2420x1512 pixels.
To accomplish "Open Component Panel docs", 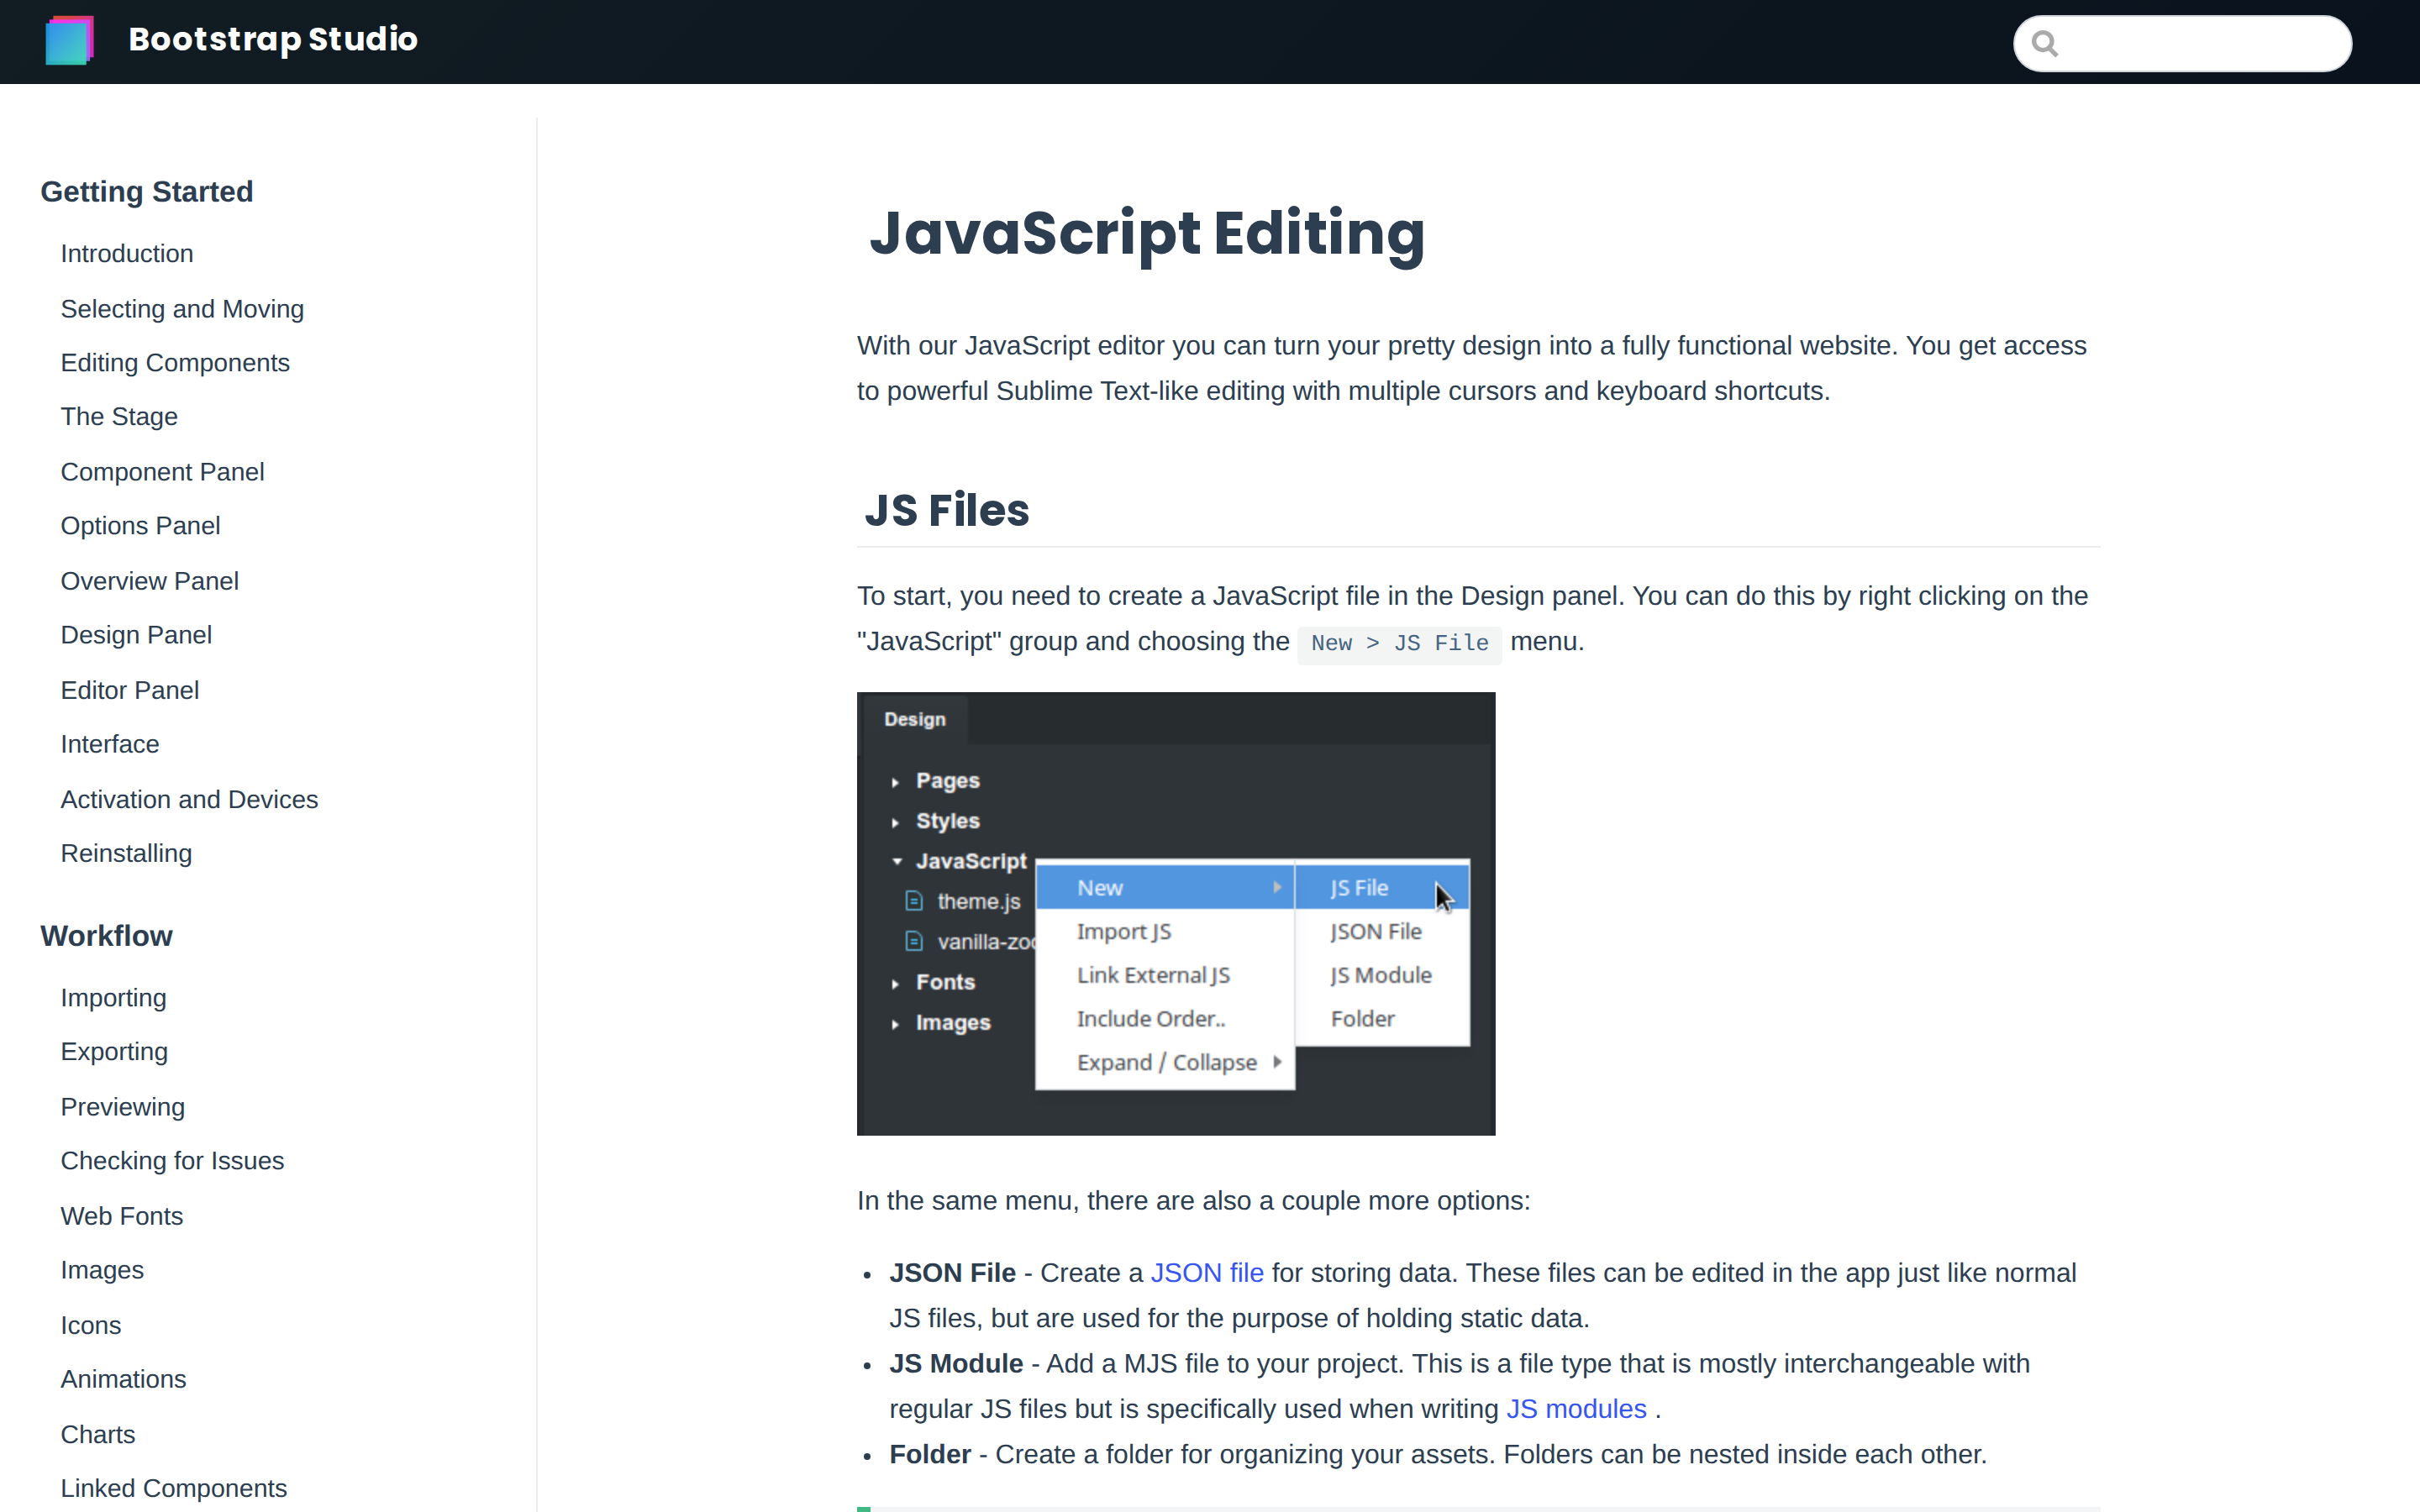I will pos(162,471).
